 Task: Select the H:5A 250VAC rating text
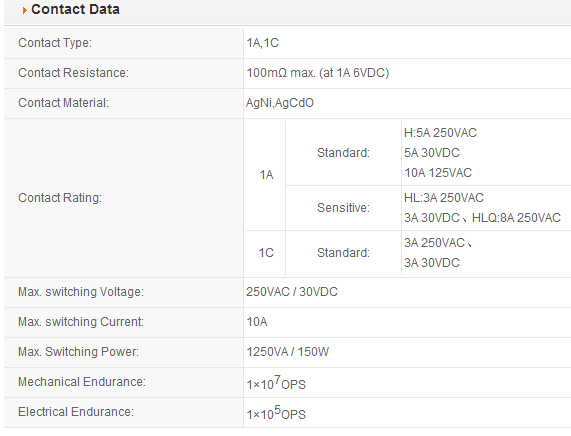pyautogui.click(x=440, y=133)
